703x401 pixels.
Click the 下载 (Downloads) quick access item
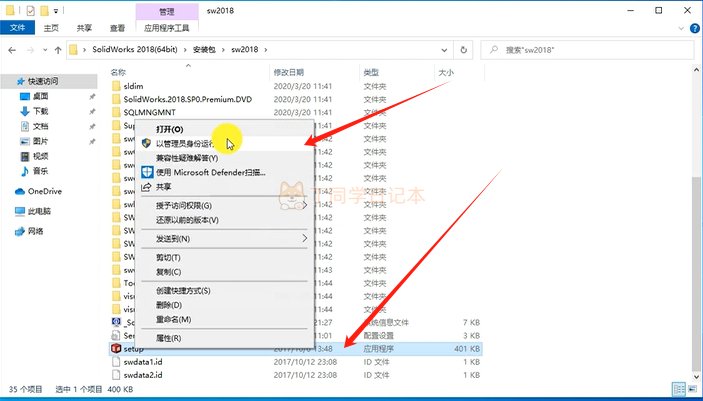coord(40,111)
